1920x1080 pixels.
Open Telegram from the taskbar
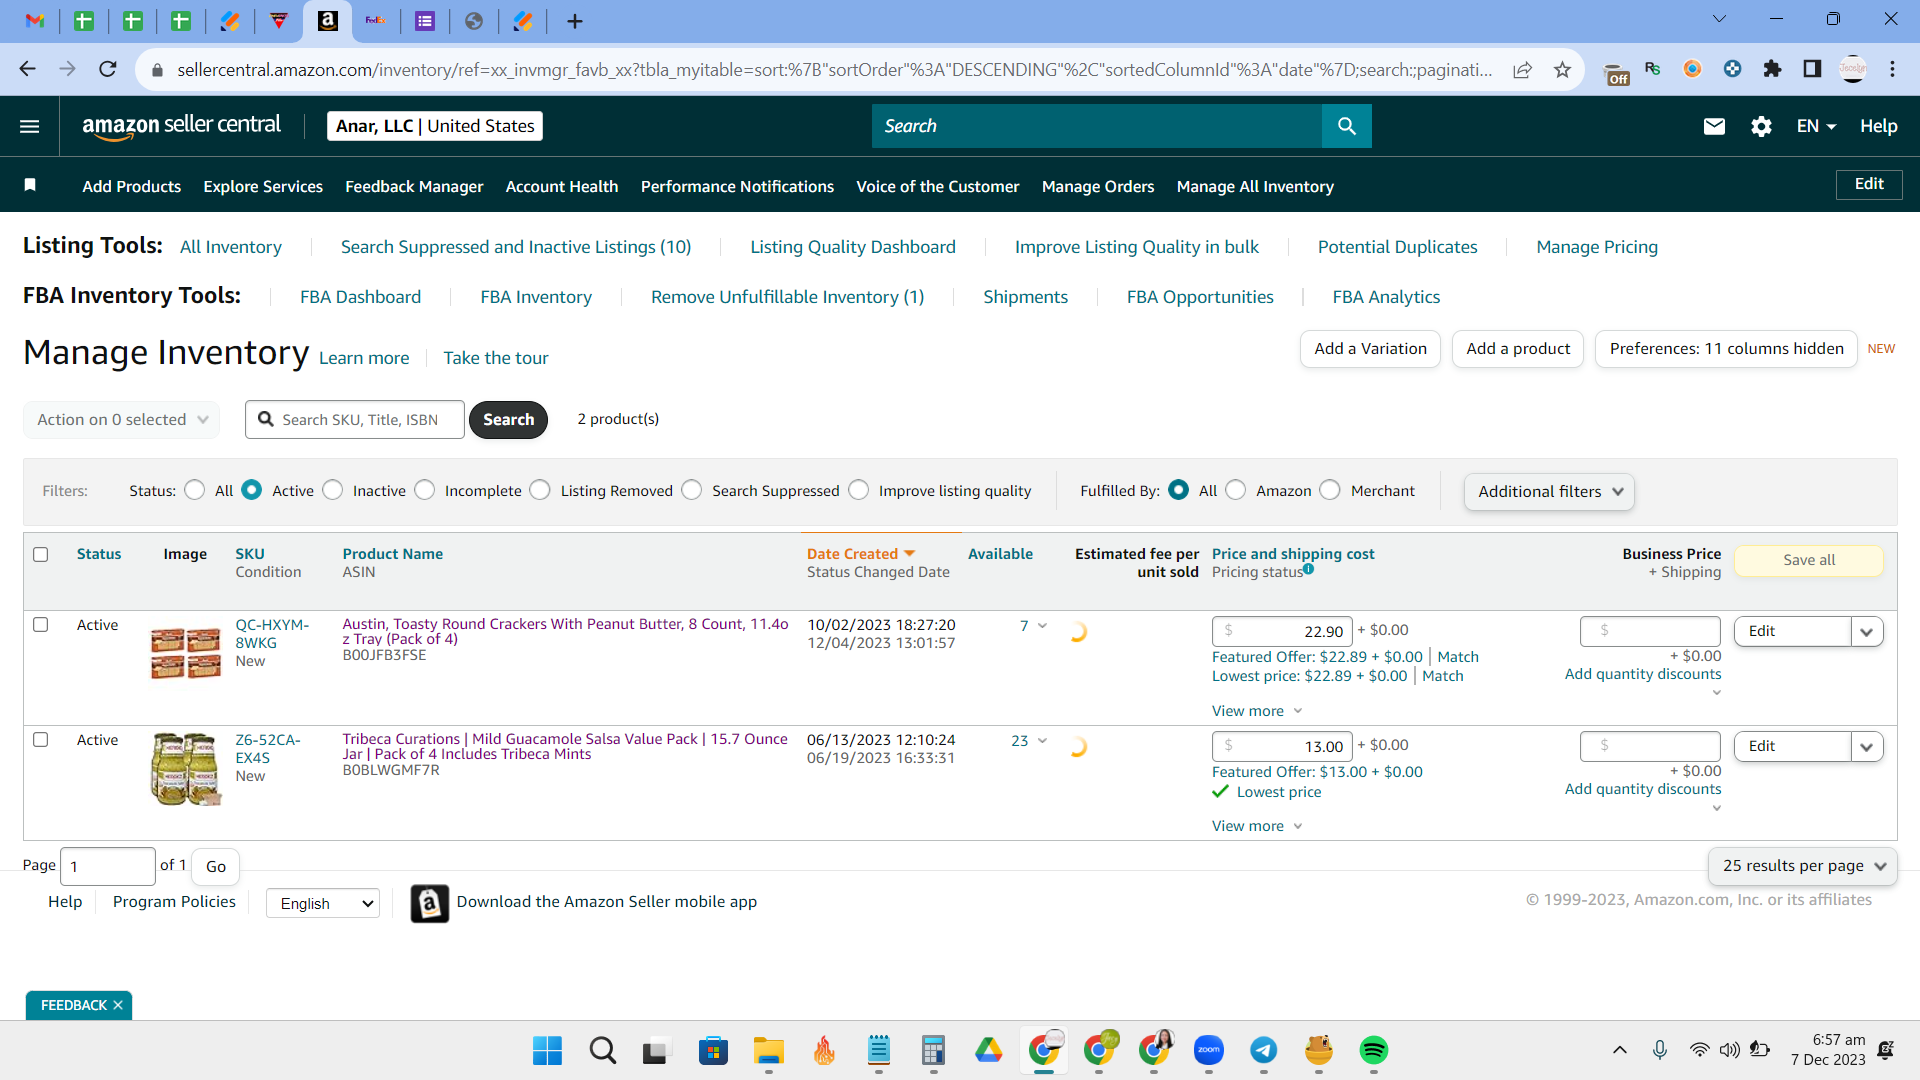[1264, 1050]
